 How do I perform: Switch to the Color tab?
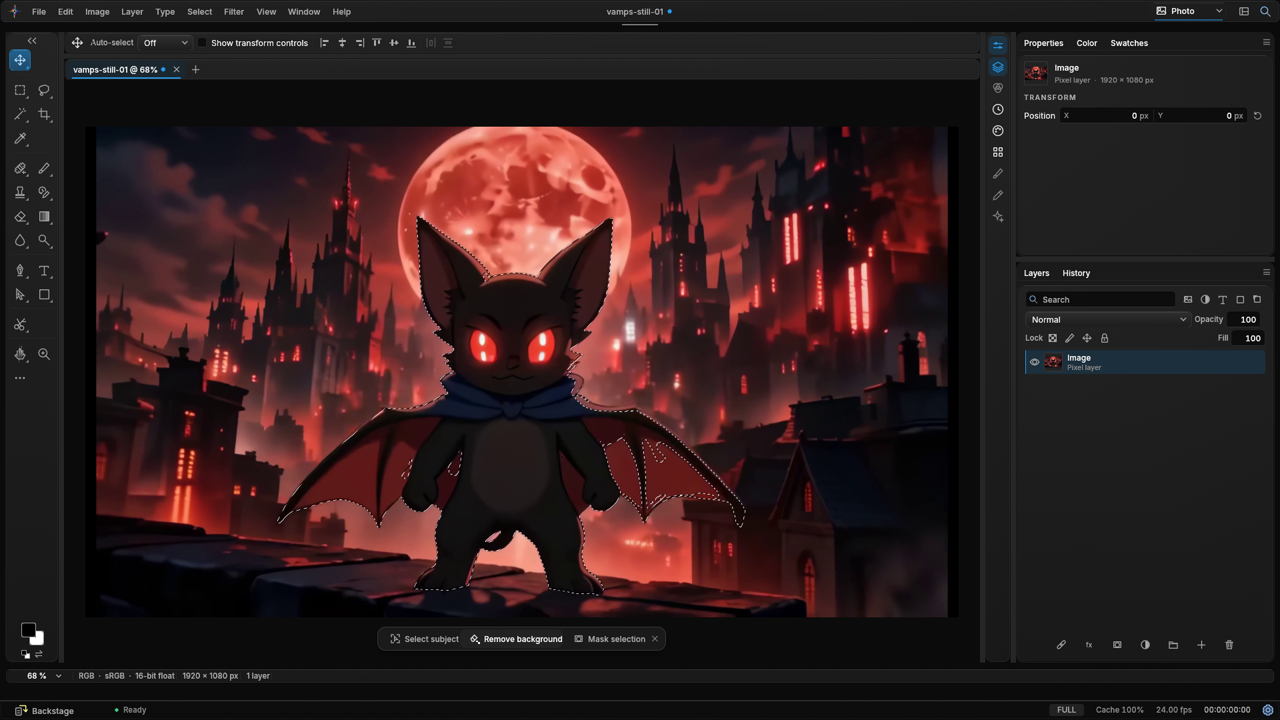click(1087, 43)
